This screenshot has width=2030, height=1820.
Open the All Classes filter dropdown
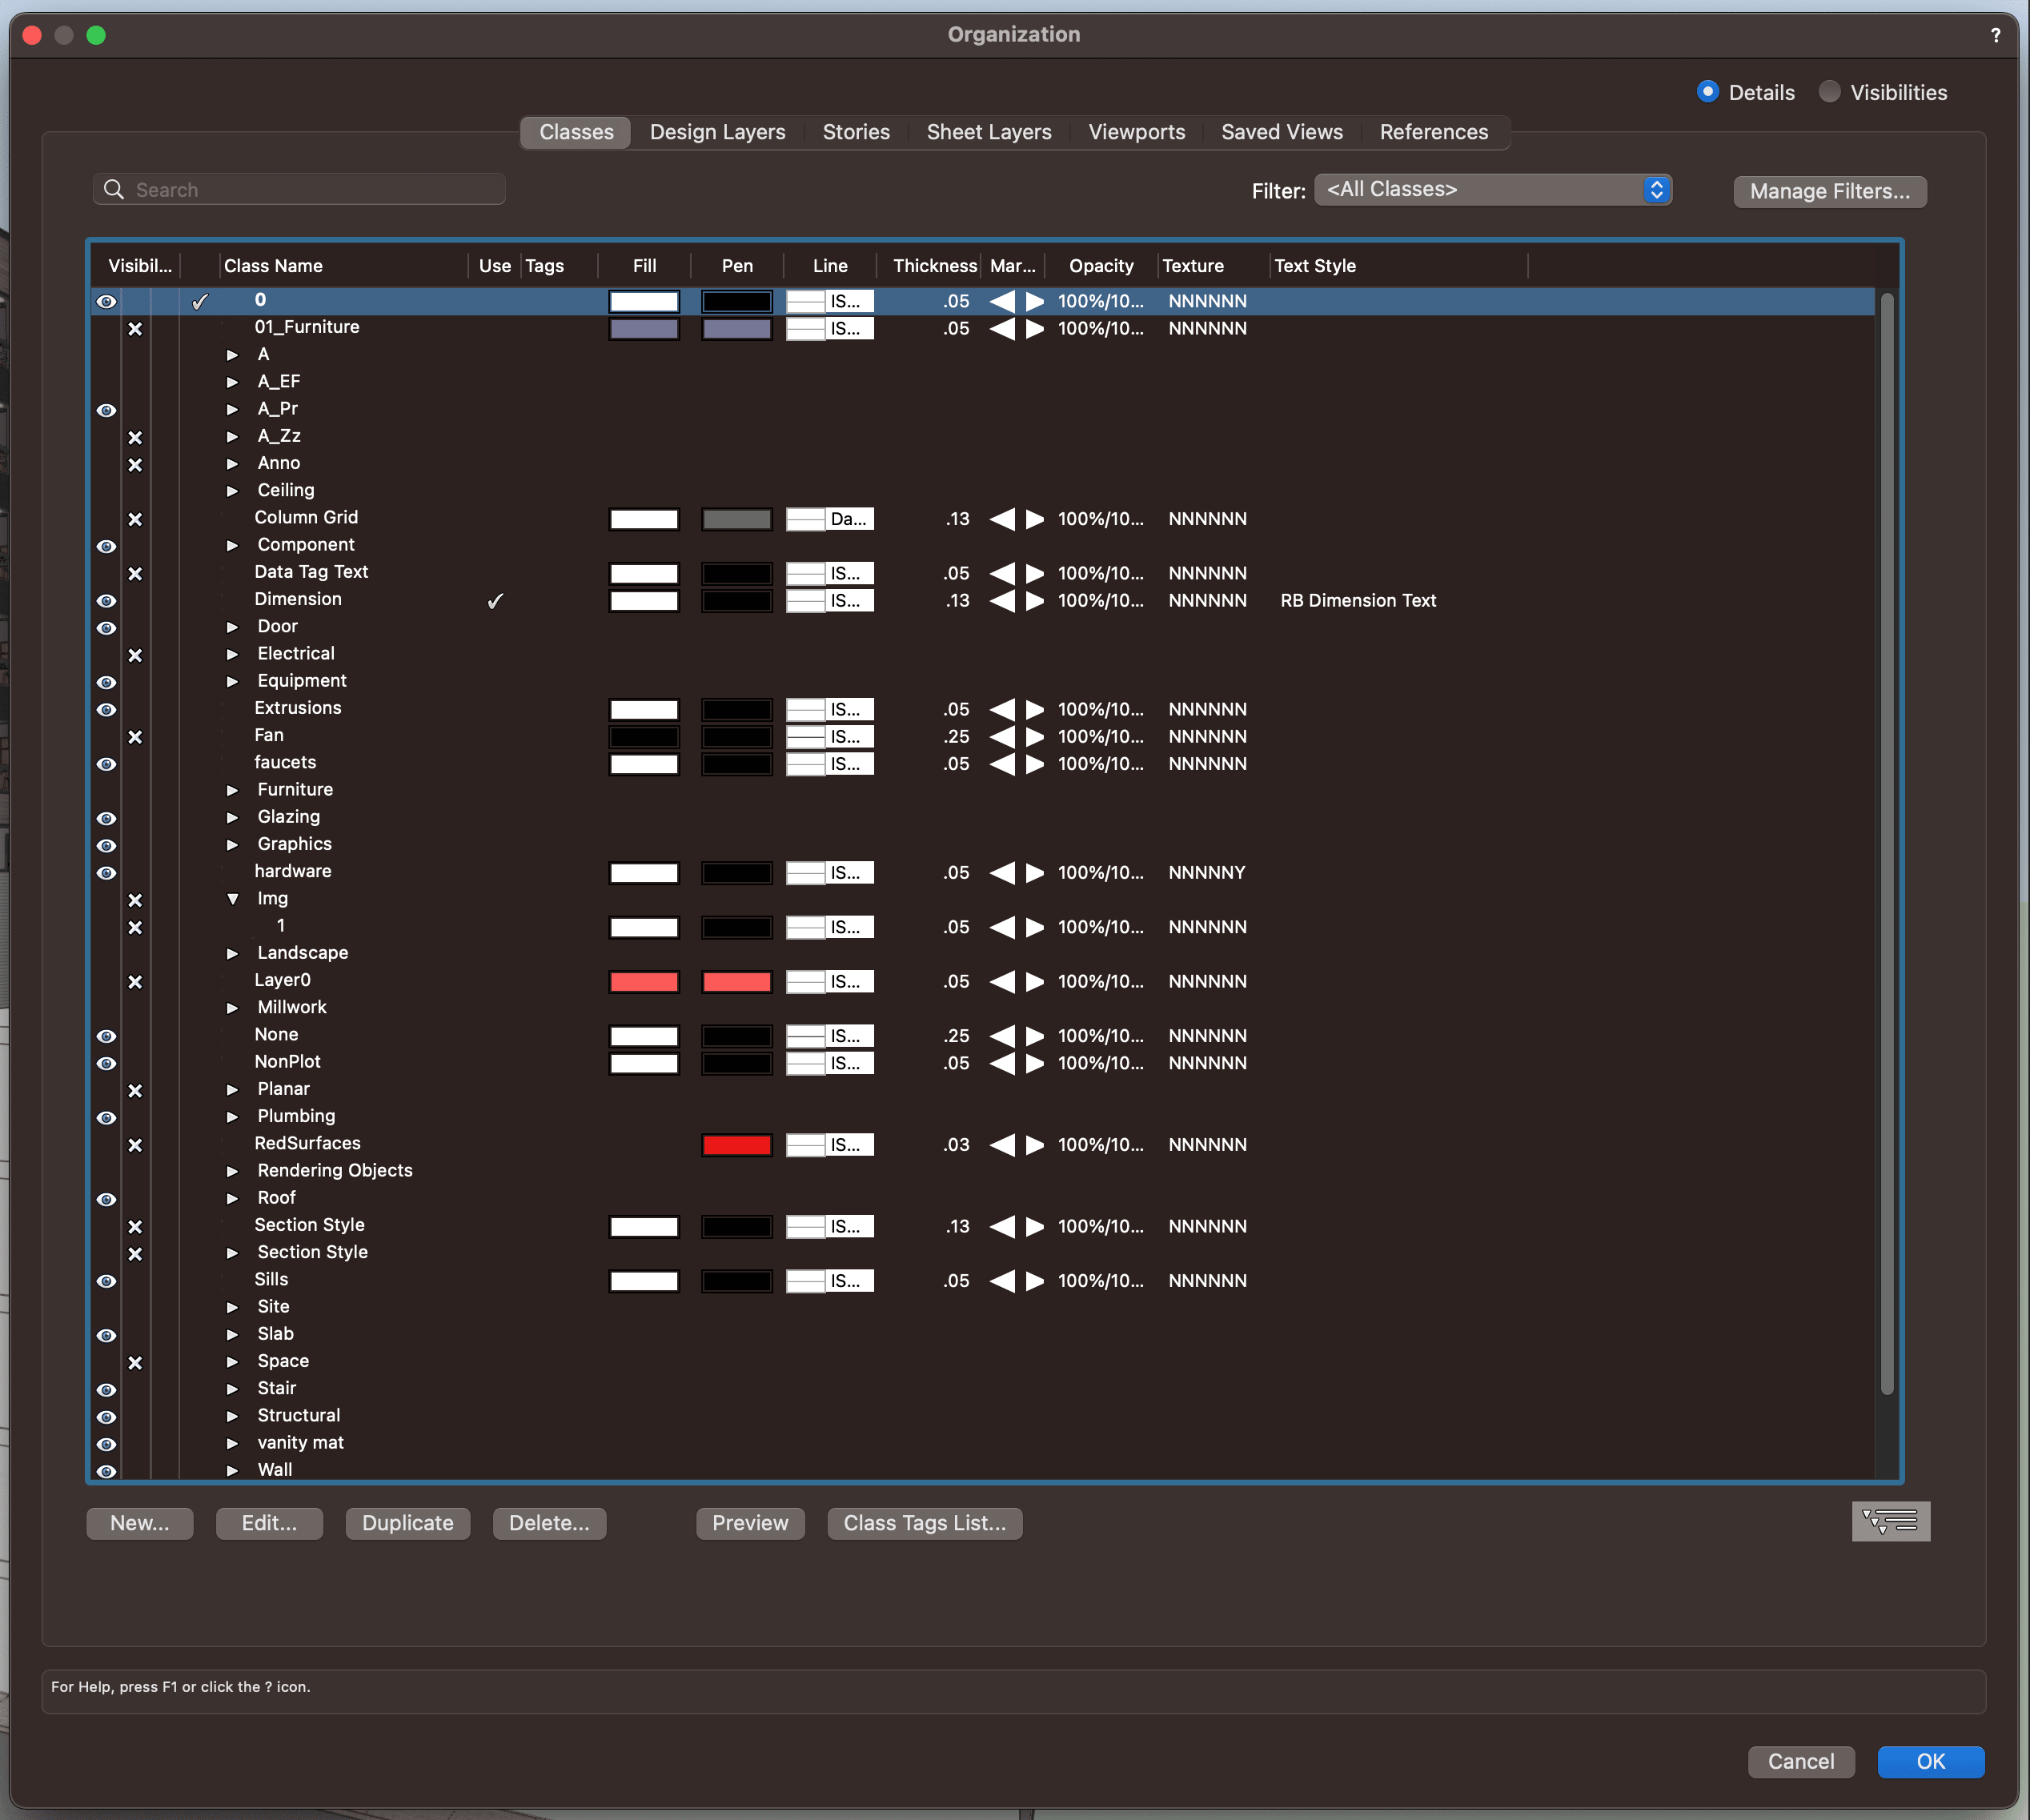tap(1492, 190)
